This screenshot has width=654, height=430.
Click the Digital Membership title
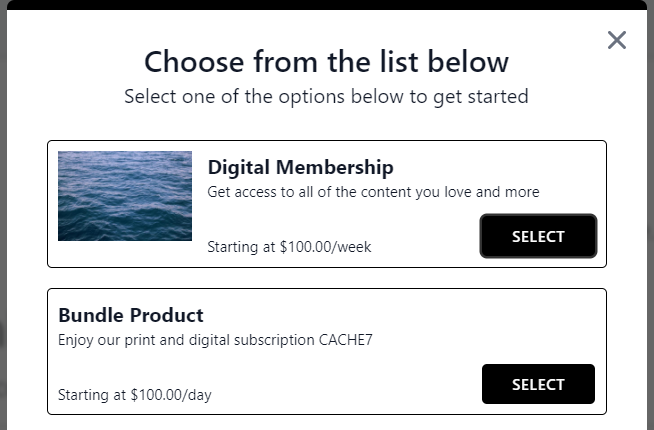300,167
